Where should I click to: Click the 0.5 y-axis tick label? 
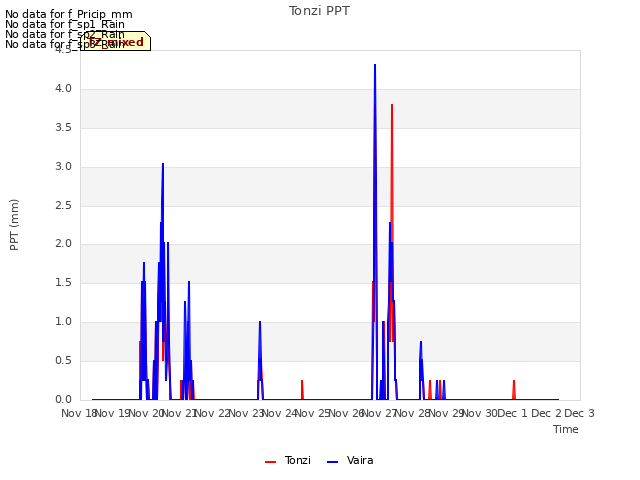[x=63, y=360]
